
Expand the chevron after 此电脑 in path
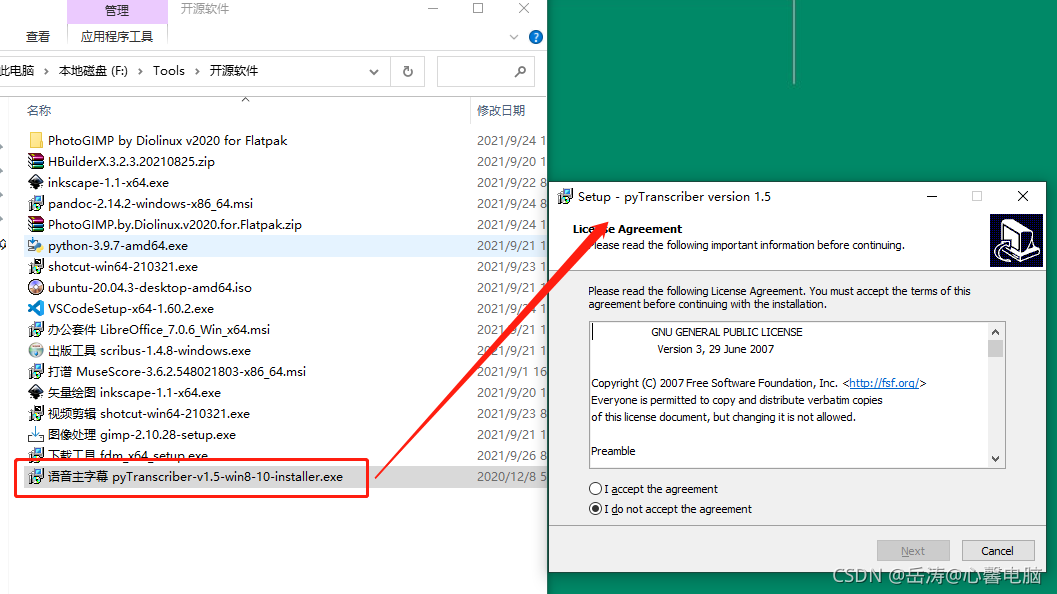tap(47, 71)
